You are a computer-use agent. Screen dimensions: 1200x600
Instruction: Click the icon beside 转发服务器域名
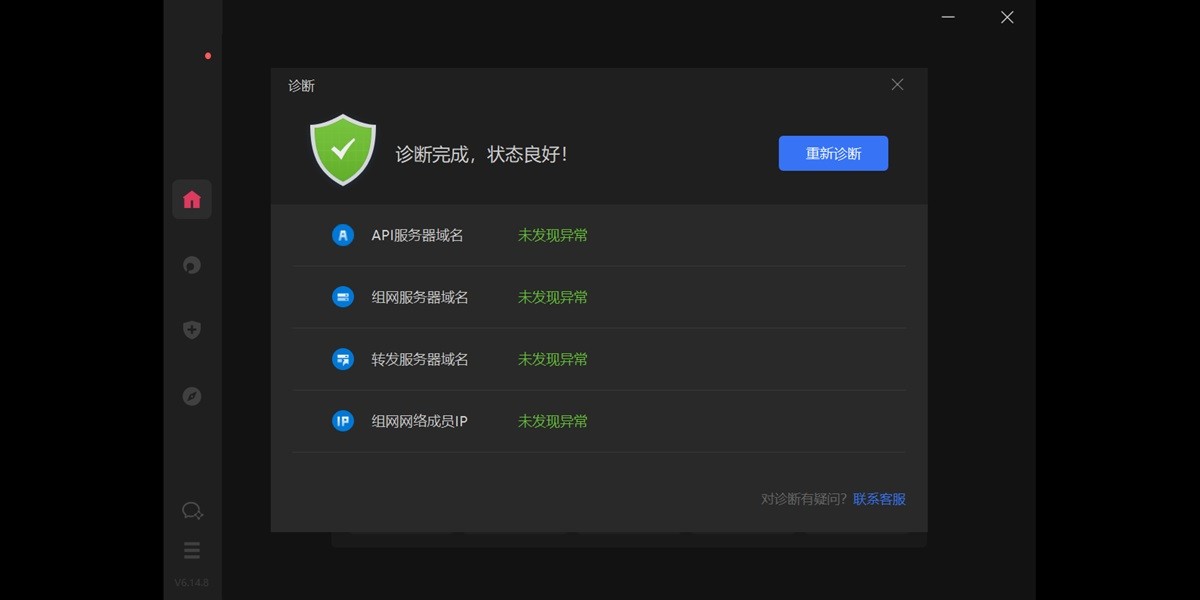(343, 359)
